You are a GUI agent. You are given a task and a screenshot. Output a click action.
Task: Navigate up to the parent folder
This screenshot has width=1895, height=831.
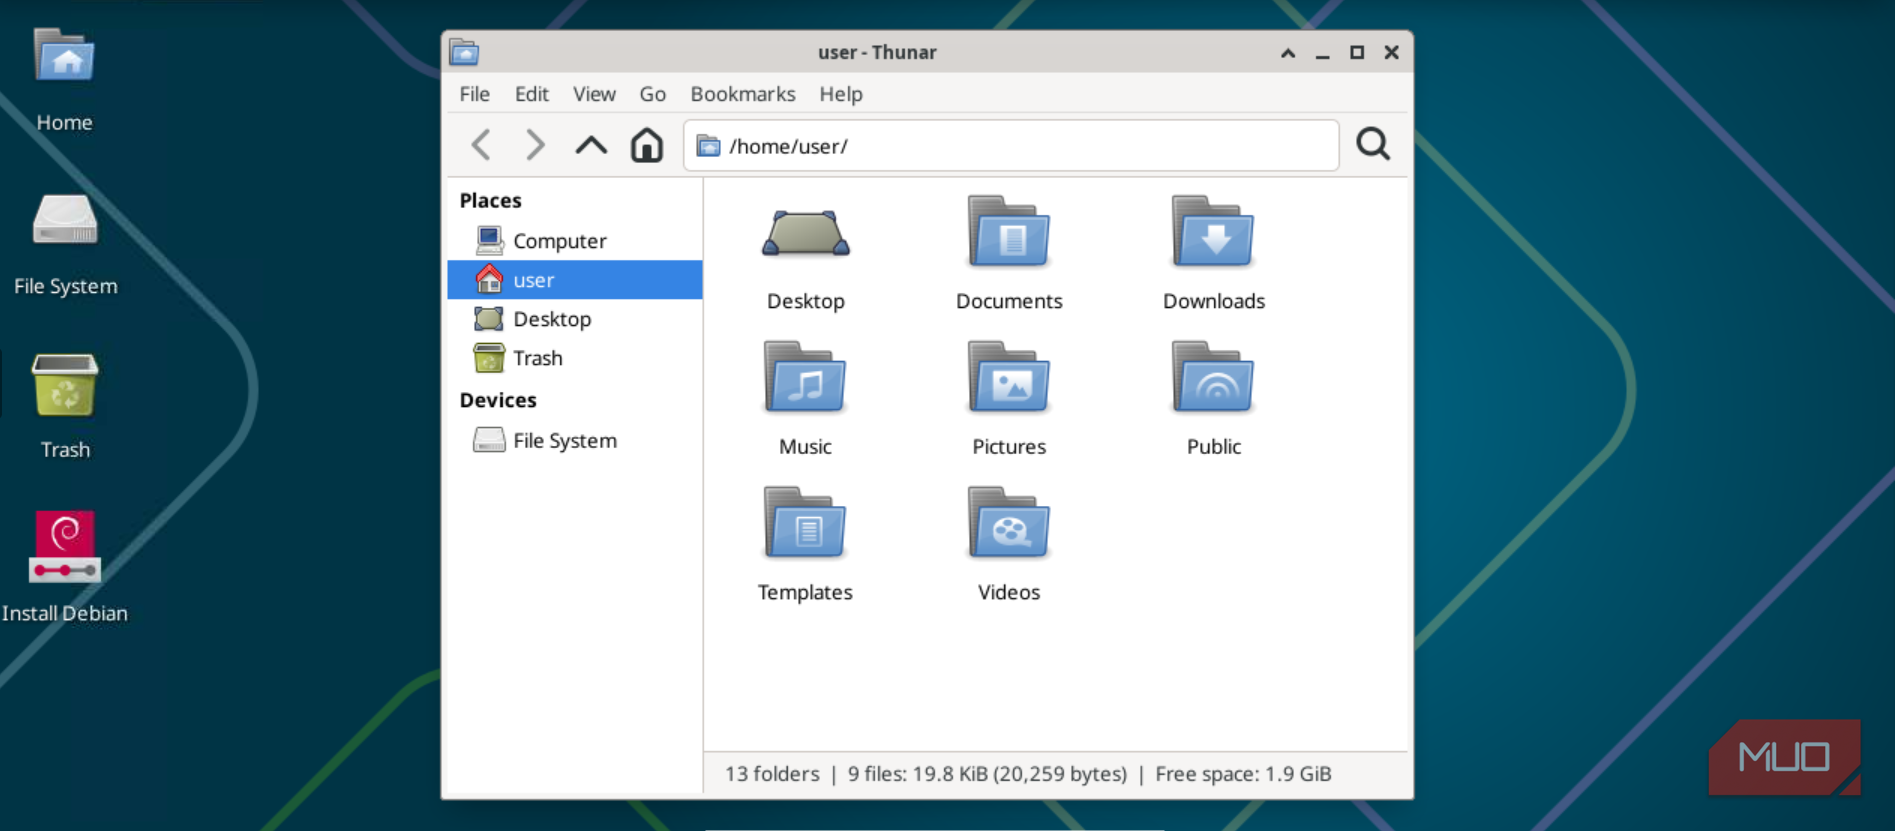tap(591, 145)
